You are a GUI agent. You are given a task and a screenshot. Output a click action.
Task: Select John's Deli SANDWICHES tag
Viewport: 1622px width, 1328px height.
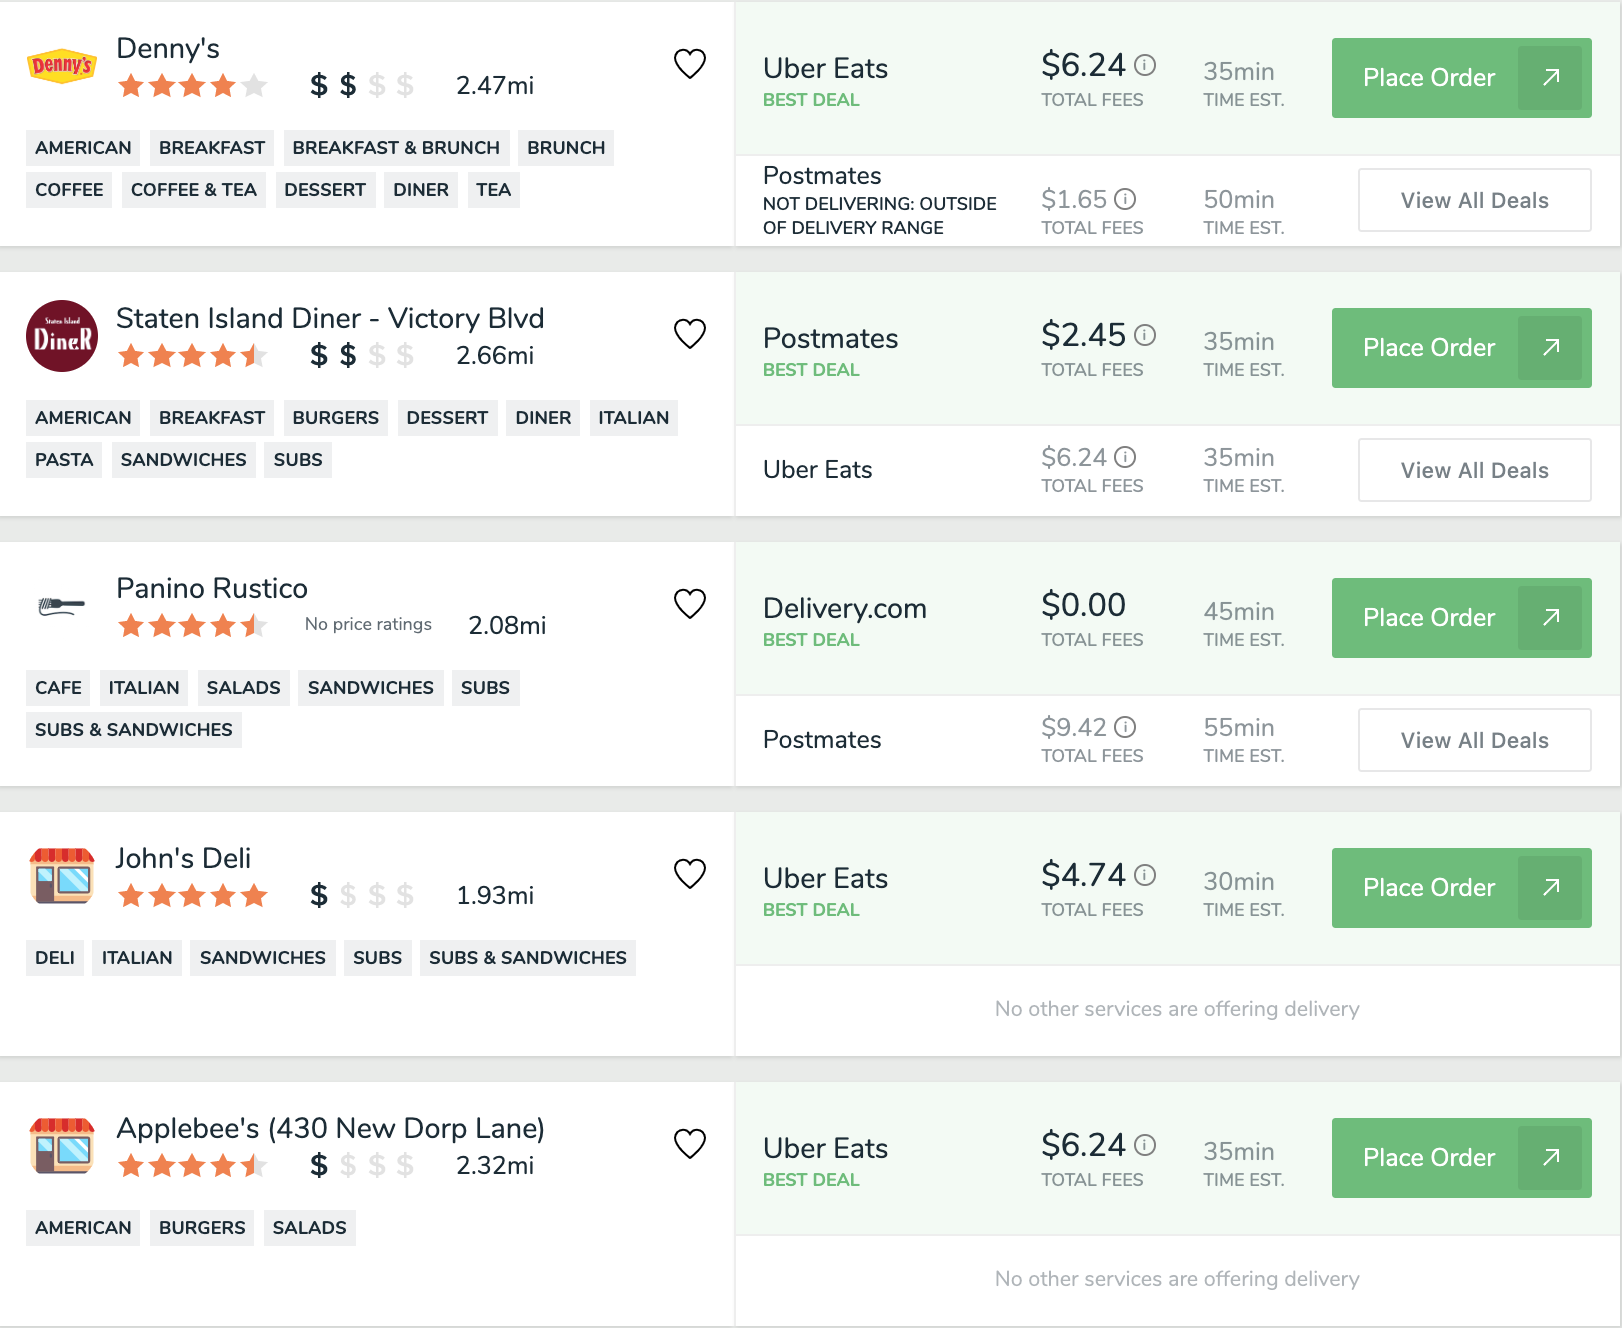(x=263, y=958)
